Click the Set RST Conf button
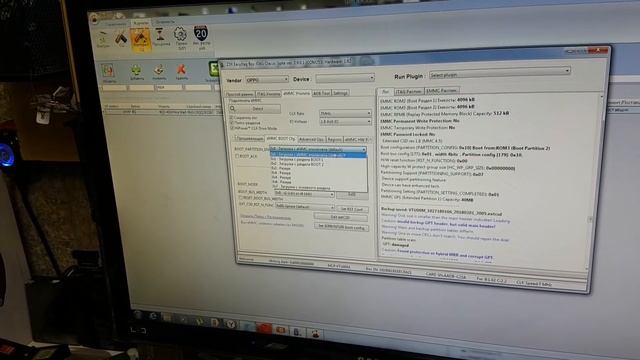Viewport: 640px width, 360px height. tap(352, 209)
